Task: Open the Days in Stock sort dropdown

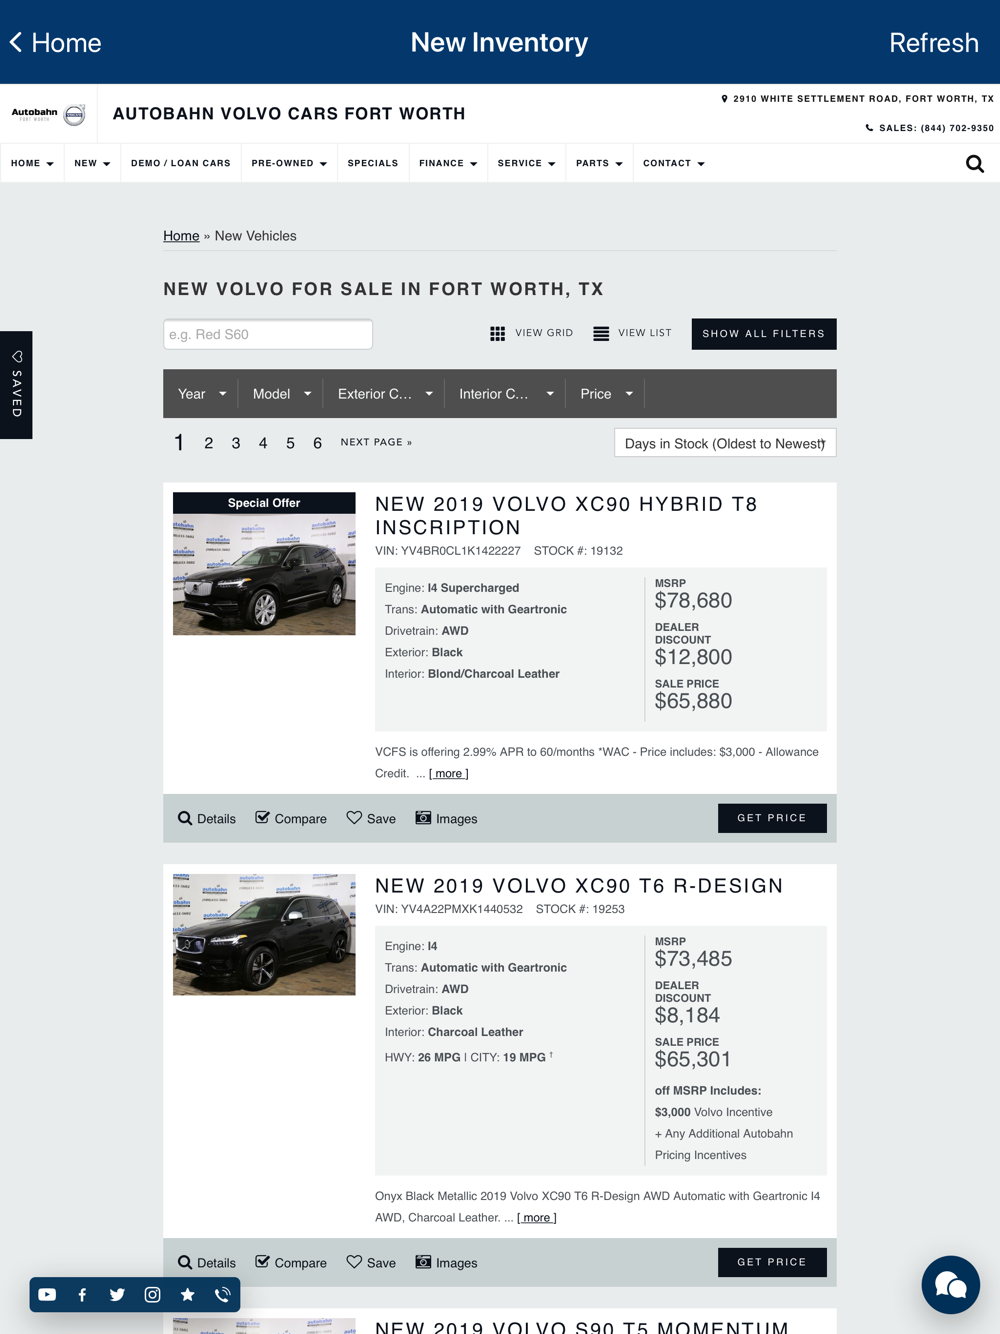Action: (725, 443)
